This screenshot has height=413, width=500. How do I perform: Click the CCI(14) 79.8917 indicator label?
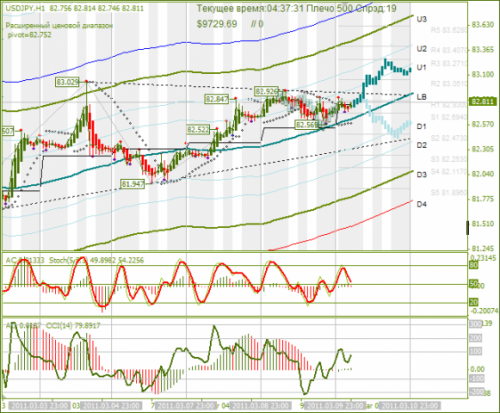(x=73, y=325)
